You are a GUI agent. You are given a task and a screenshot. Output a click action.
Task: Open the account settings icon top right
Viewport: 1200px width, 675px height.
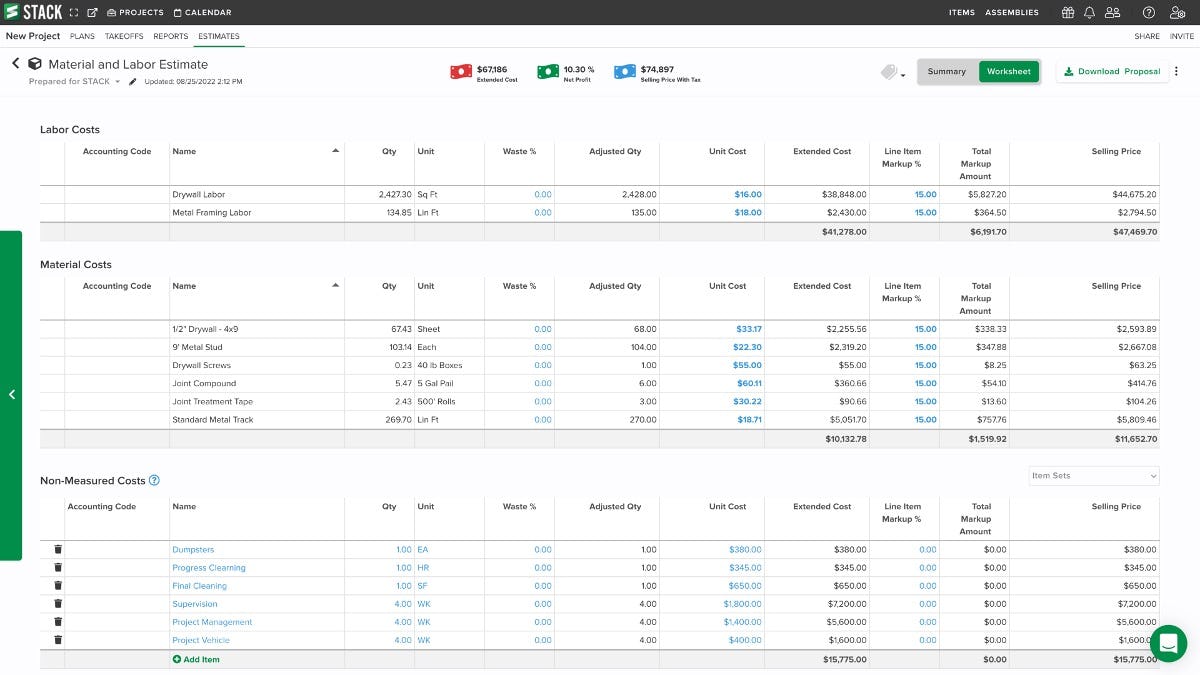point(1177,12)
